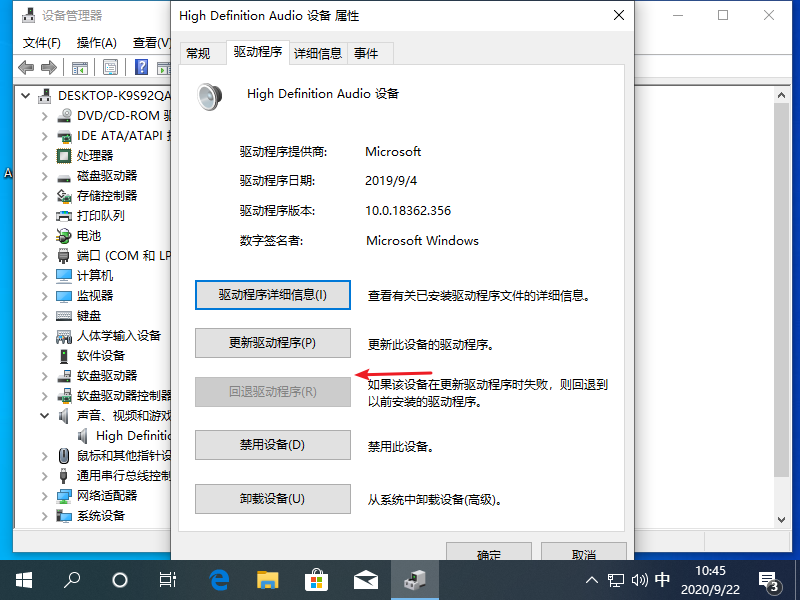
Task: Close the audio properties dialog
Action: pyautogui.click(x=619, y=15)
